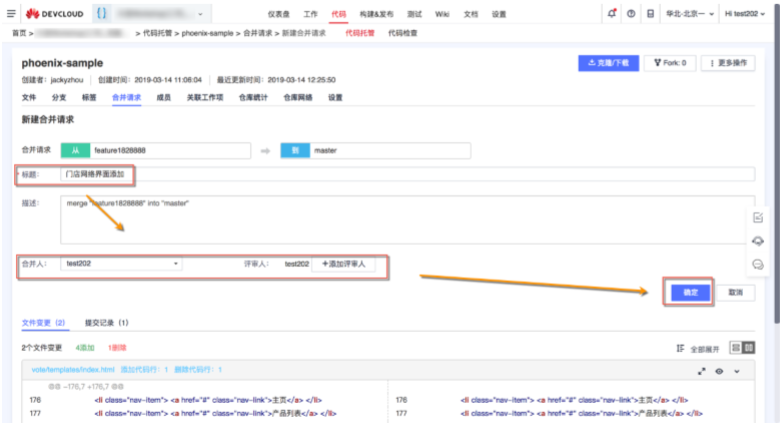This screenshot has width=782, height=429.
Task: Click the expand-all tree icon next to 全部展开
Action: coord(680,348)
